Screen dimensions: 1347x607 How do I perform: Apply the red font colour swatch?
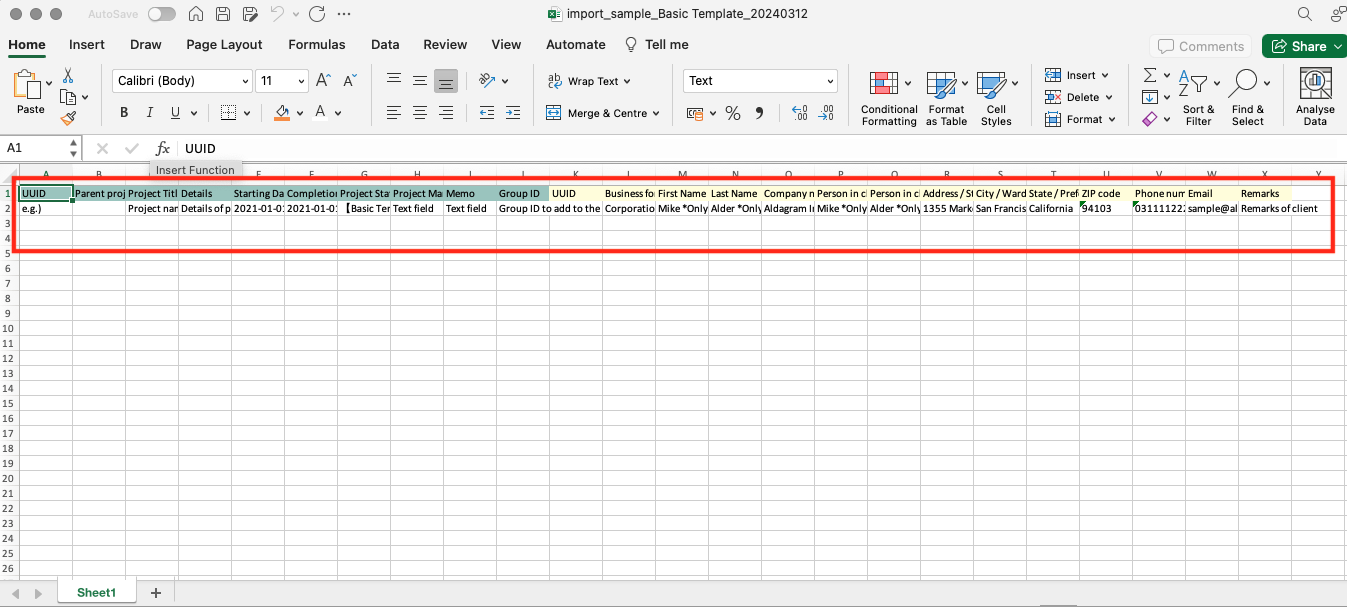pos(322,112)
